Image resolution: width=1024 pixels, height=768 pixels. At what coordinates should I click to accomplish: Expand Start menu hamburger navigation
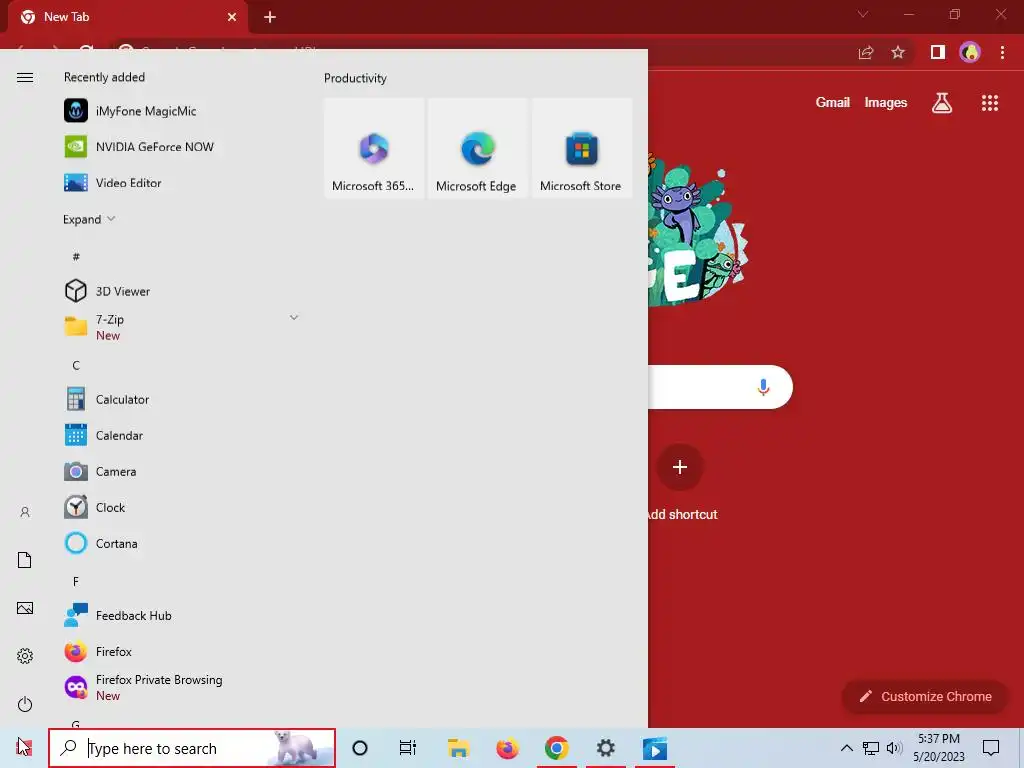tap(25, 78)
